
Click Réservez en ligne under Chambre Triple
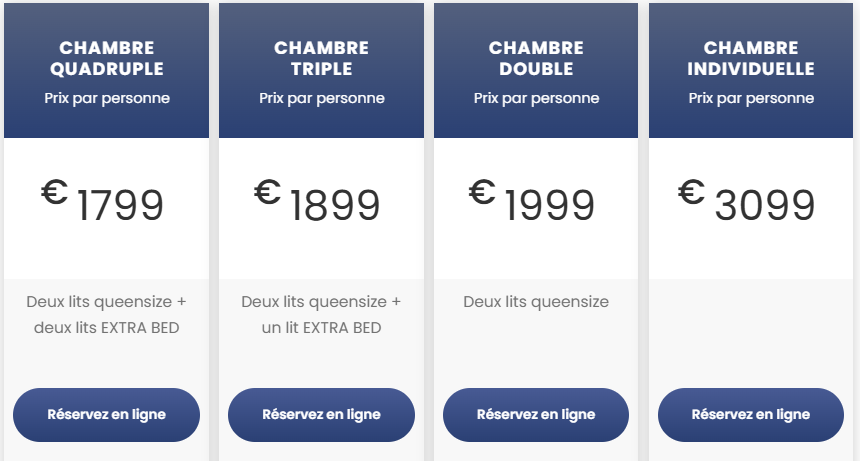point(321,414)
